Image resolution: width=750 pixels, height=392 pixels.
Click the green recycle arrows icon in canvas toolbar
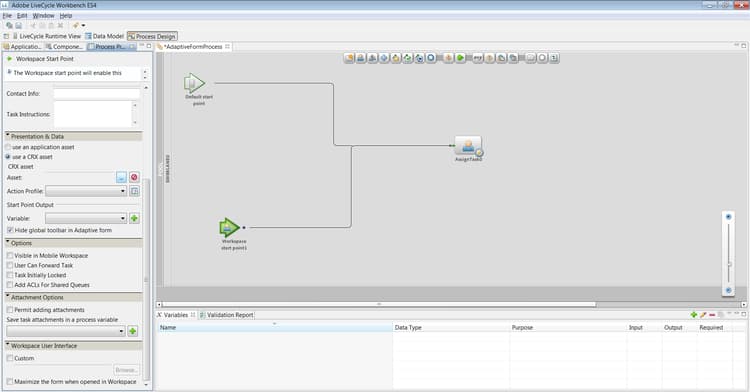408,58
